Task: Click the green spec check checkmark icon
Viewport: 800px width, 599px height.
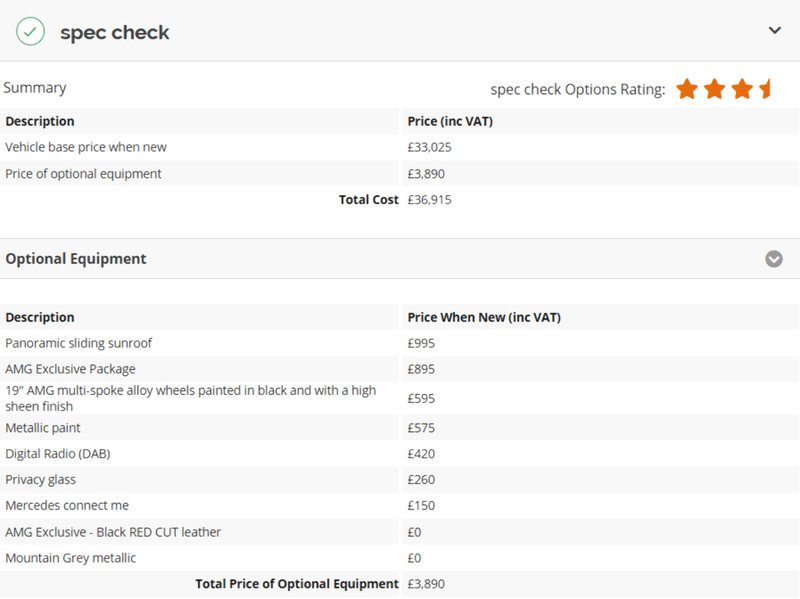Action: (30, 32)
